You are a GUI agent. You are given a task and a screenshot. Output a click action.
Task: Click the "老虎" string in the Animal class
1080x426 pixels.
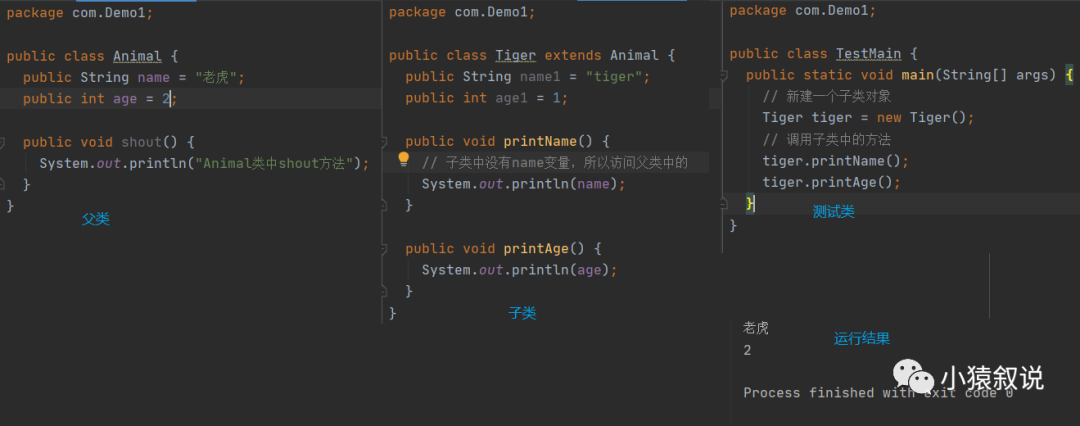[217, 78]
